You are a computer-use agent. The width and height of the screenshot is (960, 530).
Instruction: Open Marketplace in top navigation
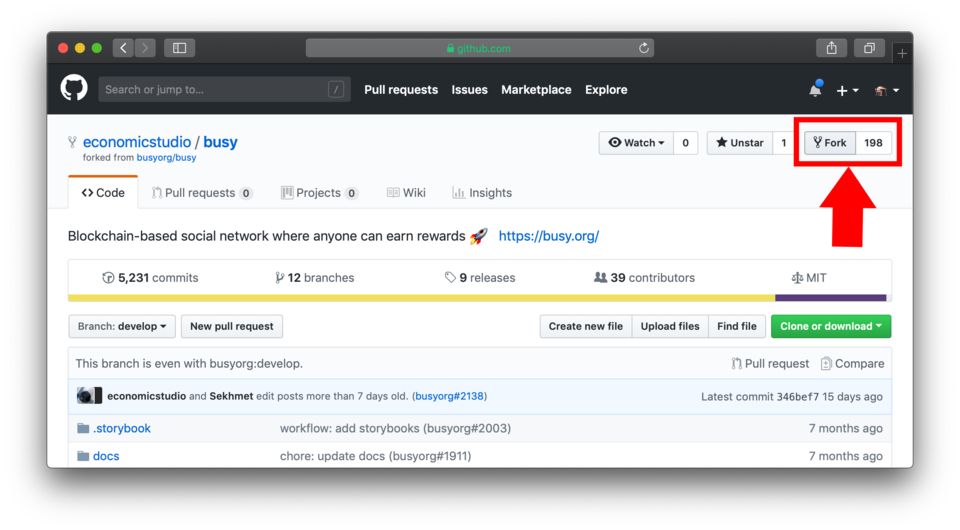pyautogui.click(x=536, y=89)
